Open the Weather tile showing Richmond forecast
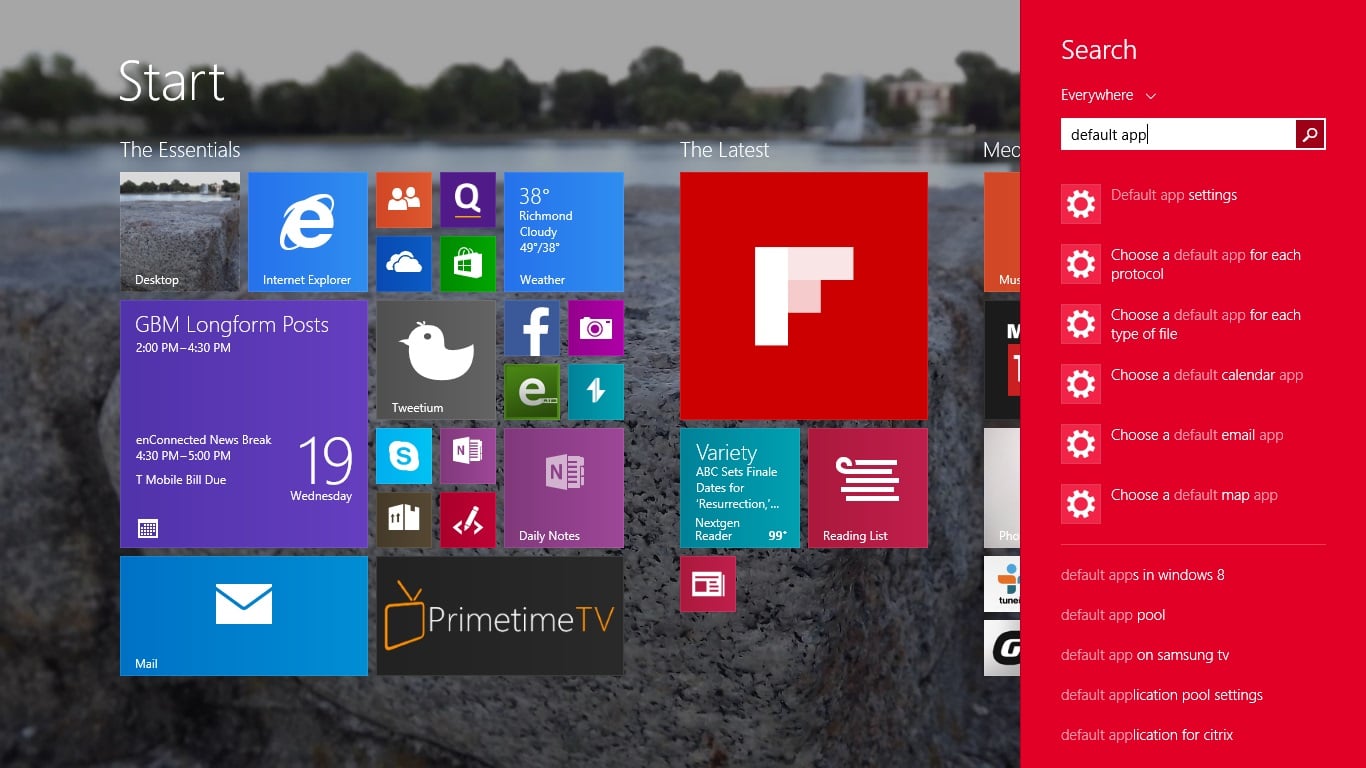 pos(563,232)
